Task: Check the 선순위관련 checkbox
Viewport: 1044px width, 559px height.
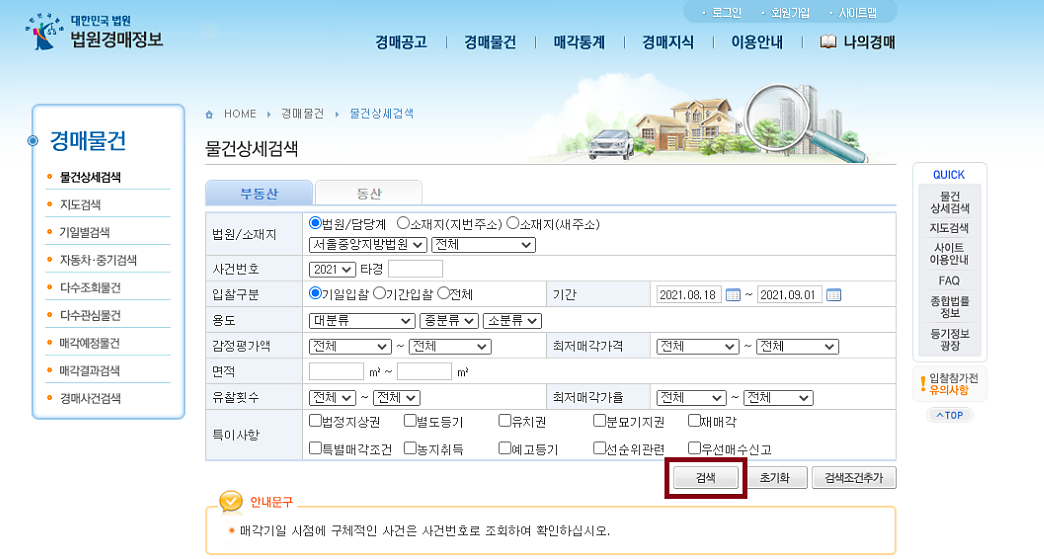Action: pos(599,448)
